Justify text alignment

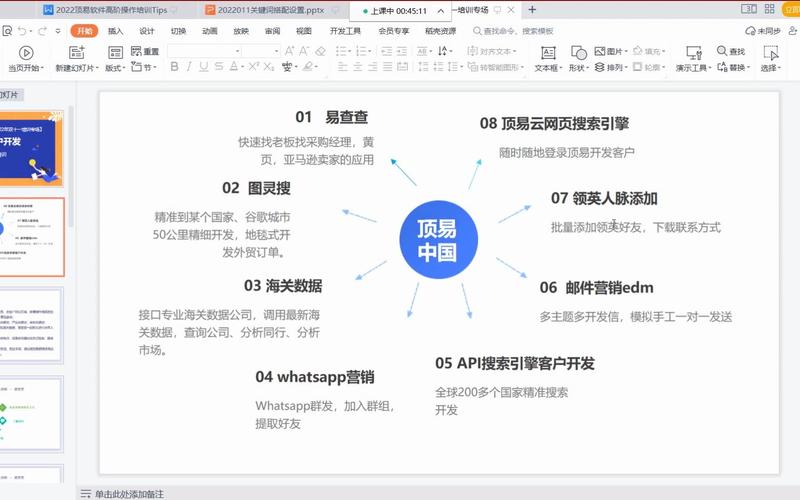(x=388, y=67)
